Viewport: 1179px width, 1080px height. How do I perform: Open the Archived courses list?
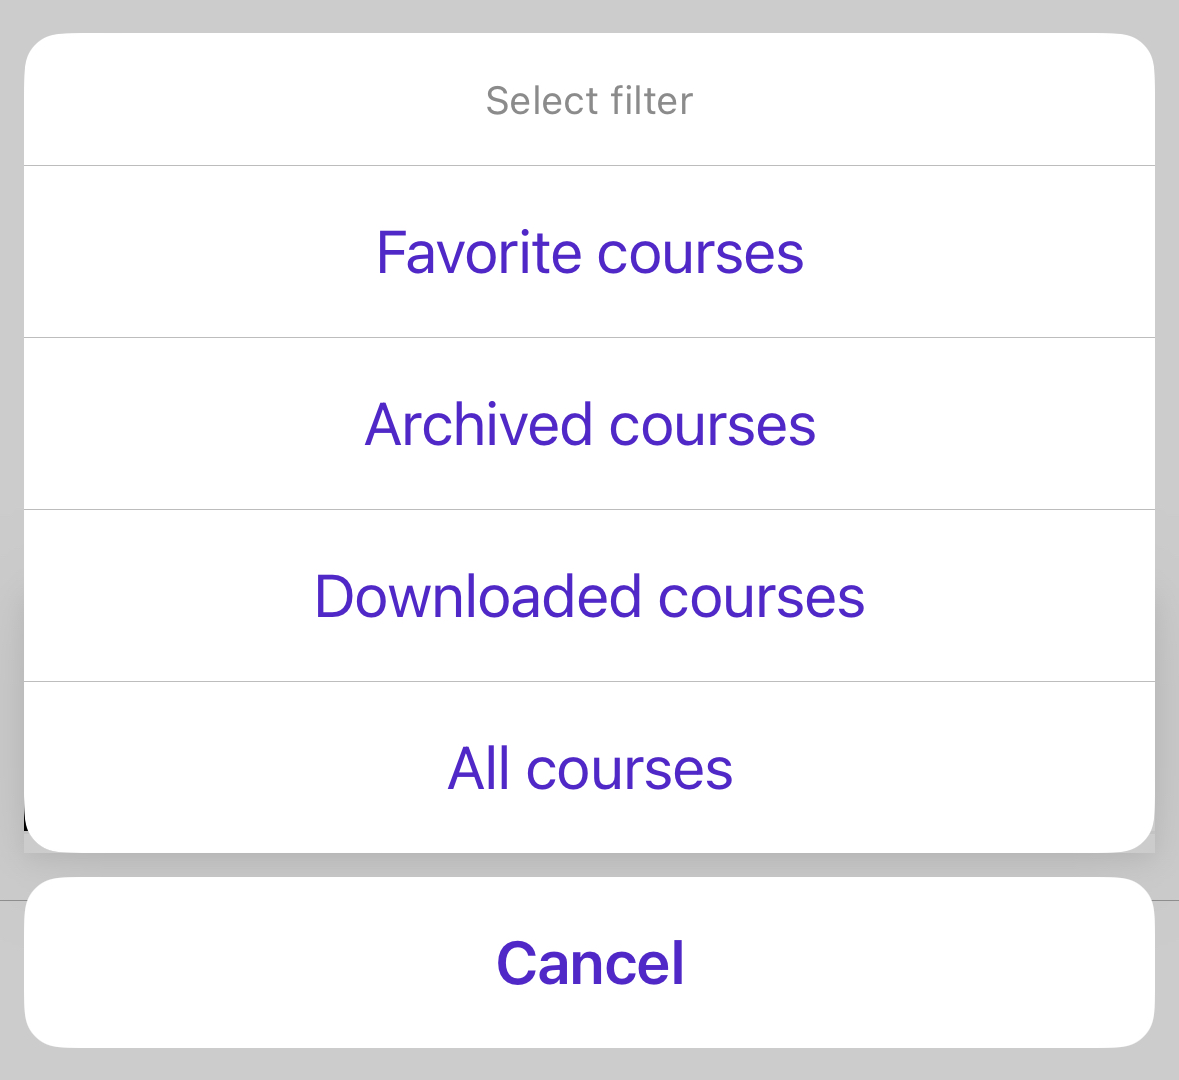589,424
